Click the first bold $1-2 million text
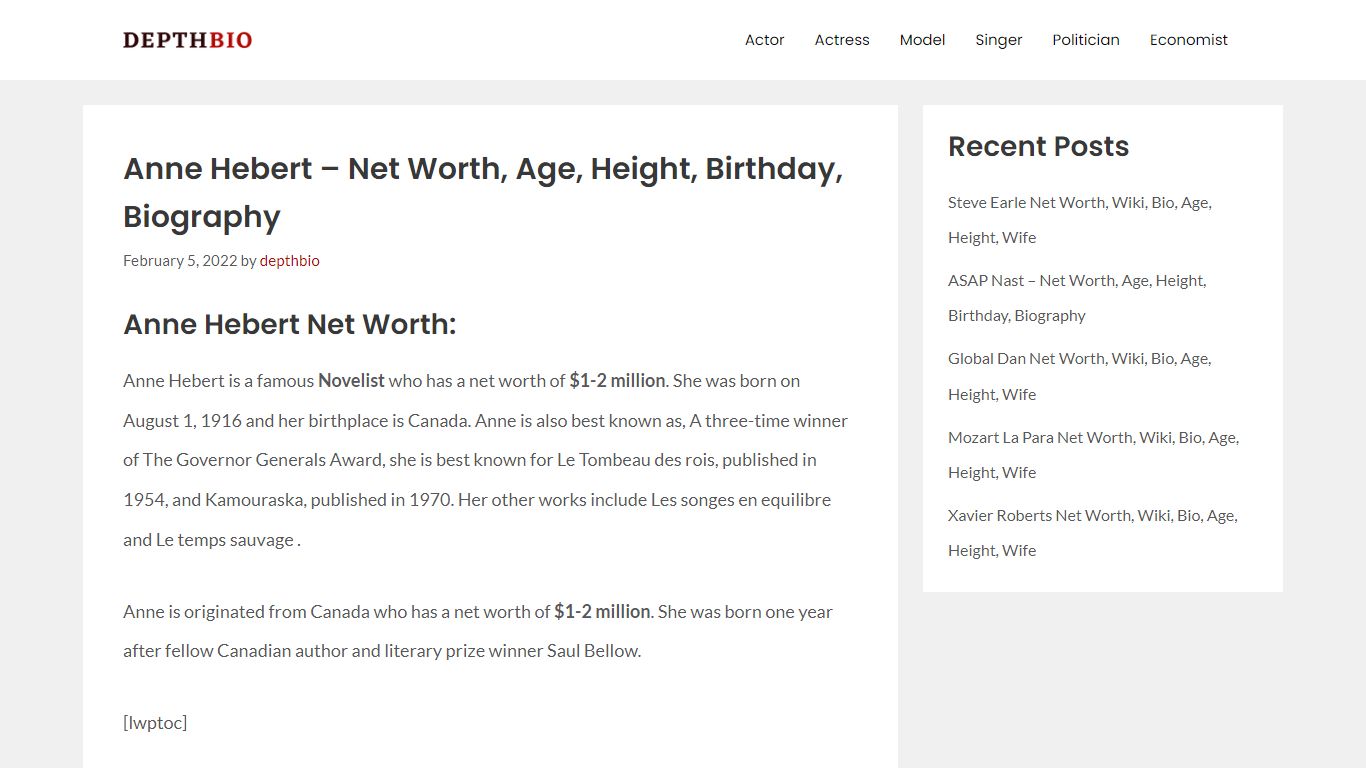The width and height of the screenshot is (1366, 768). 617,381
